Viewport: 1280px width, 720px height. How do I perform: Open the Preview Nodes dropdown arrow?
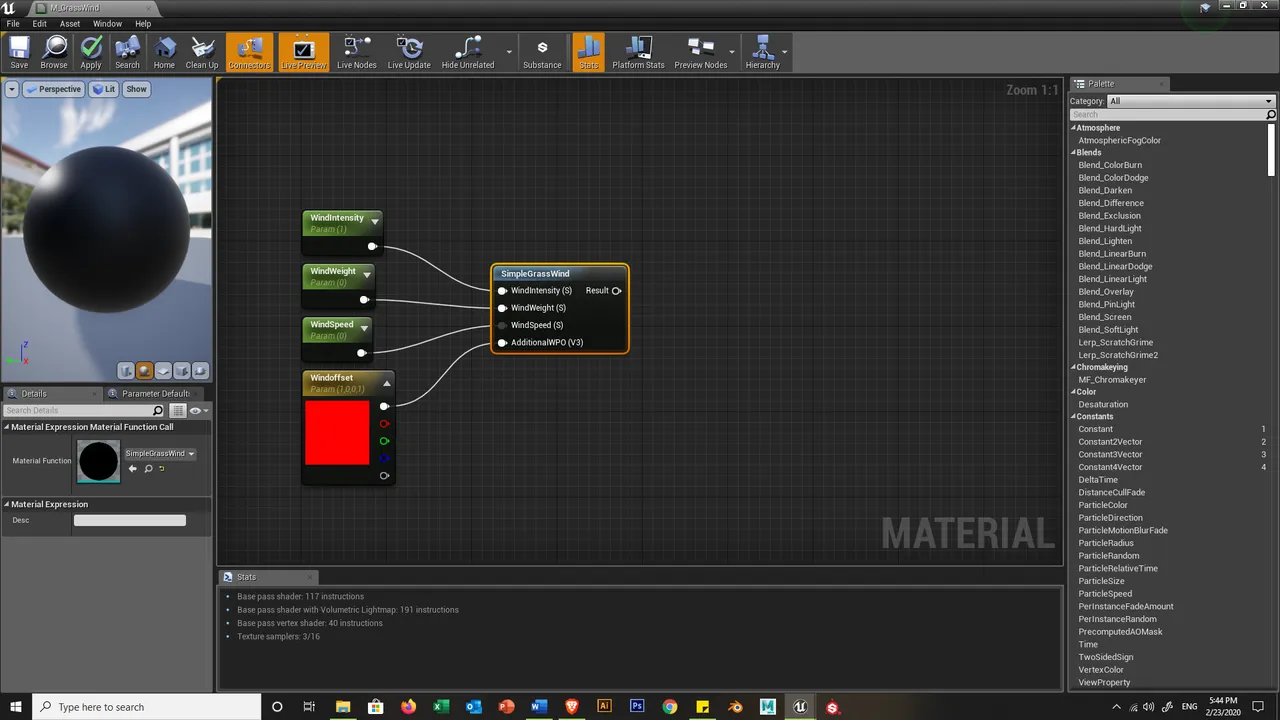coord(732,52)
